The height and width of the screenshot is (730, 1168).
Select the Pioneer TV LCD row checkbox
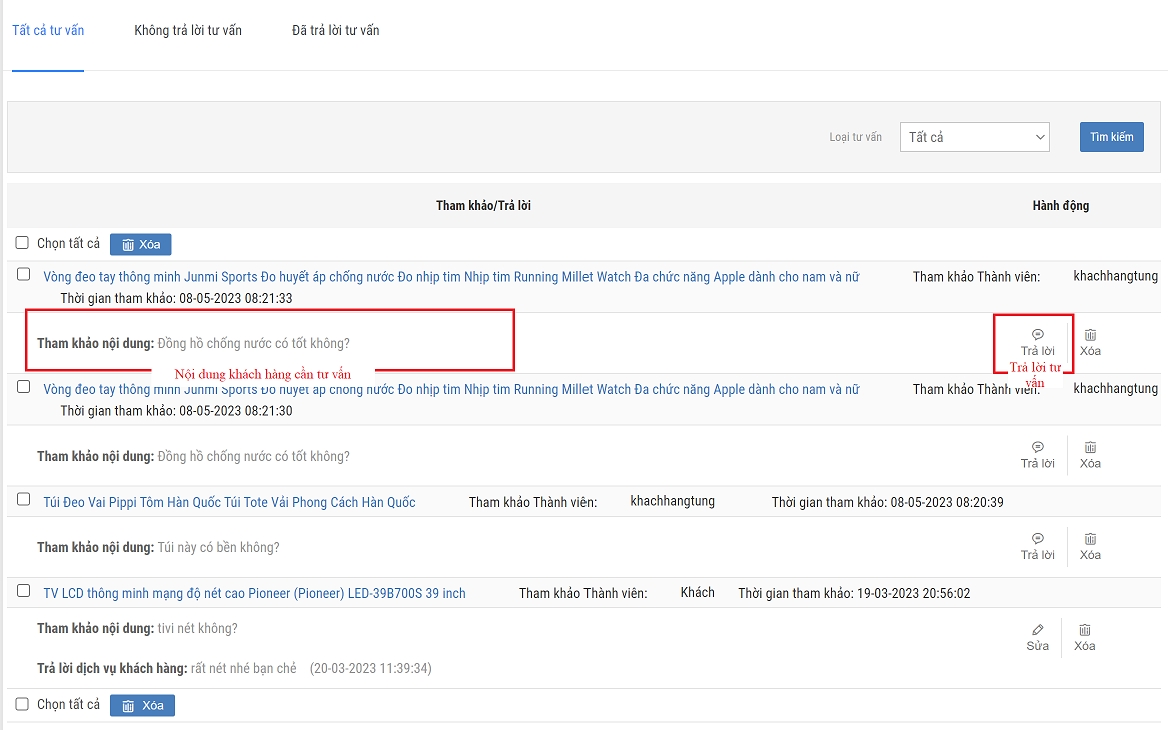tap(23, 591)
